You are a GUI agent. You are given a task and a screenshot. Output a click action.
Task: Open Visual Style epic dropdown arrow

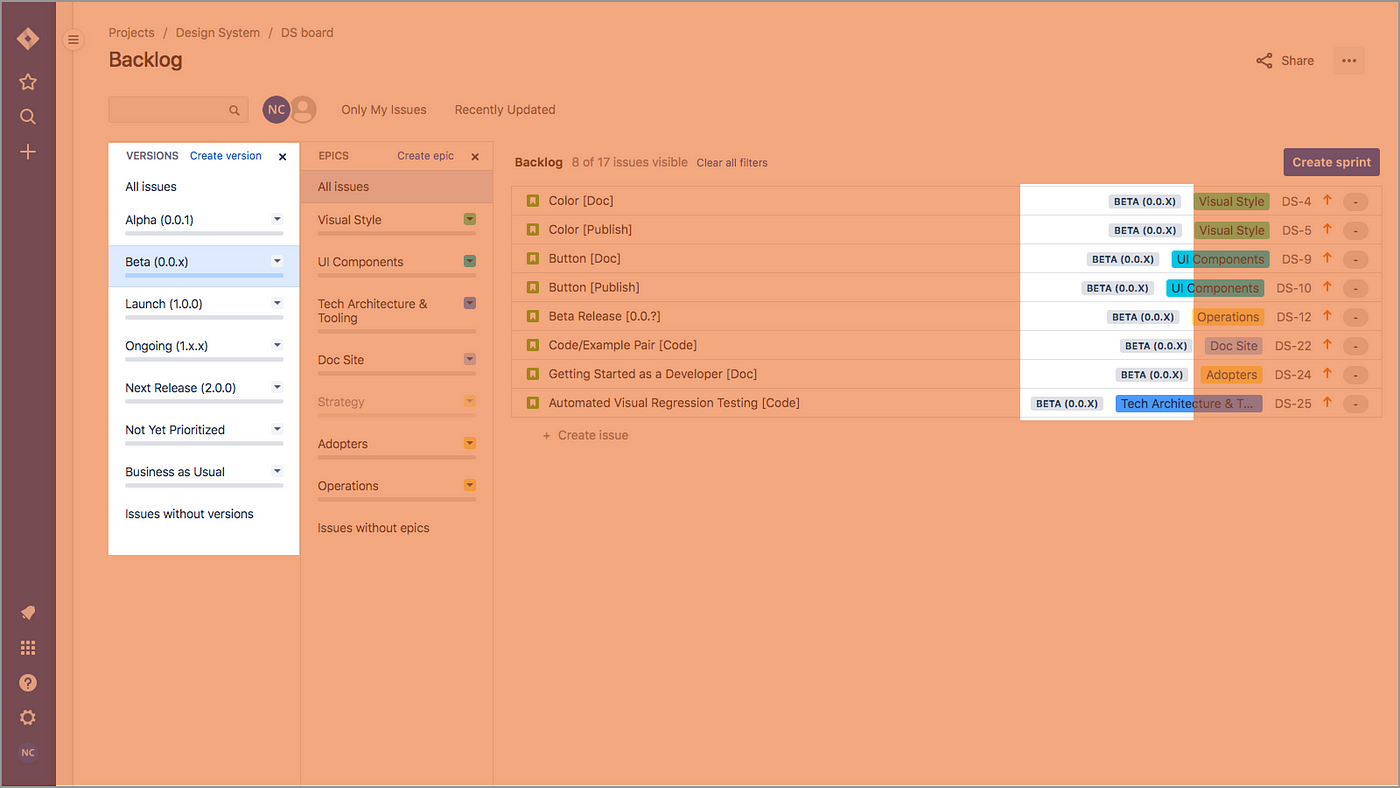click(x=470, y=219)
